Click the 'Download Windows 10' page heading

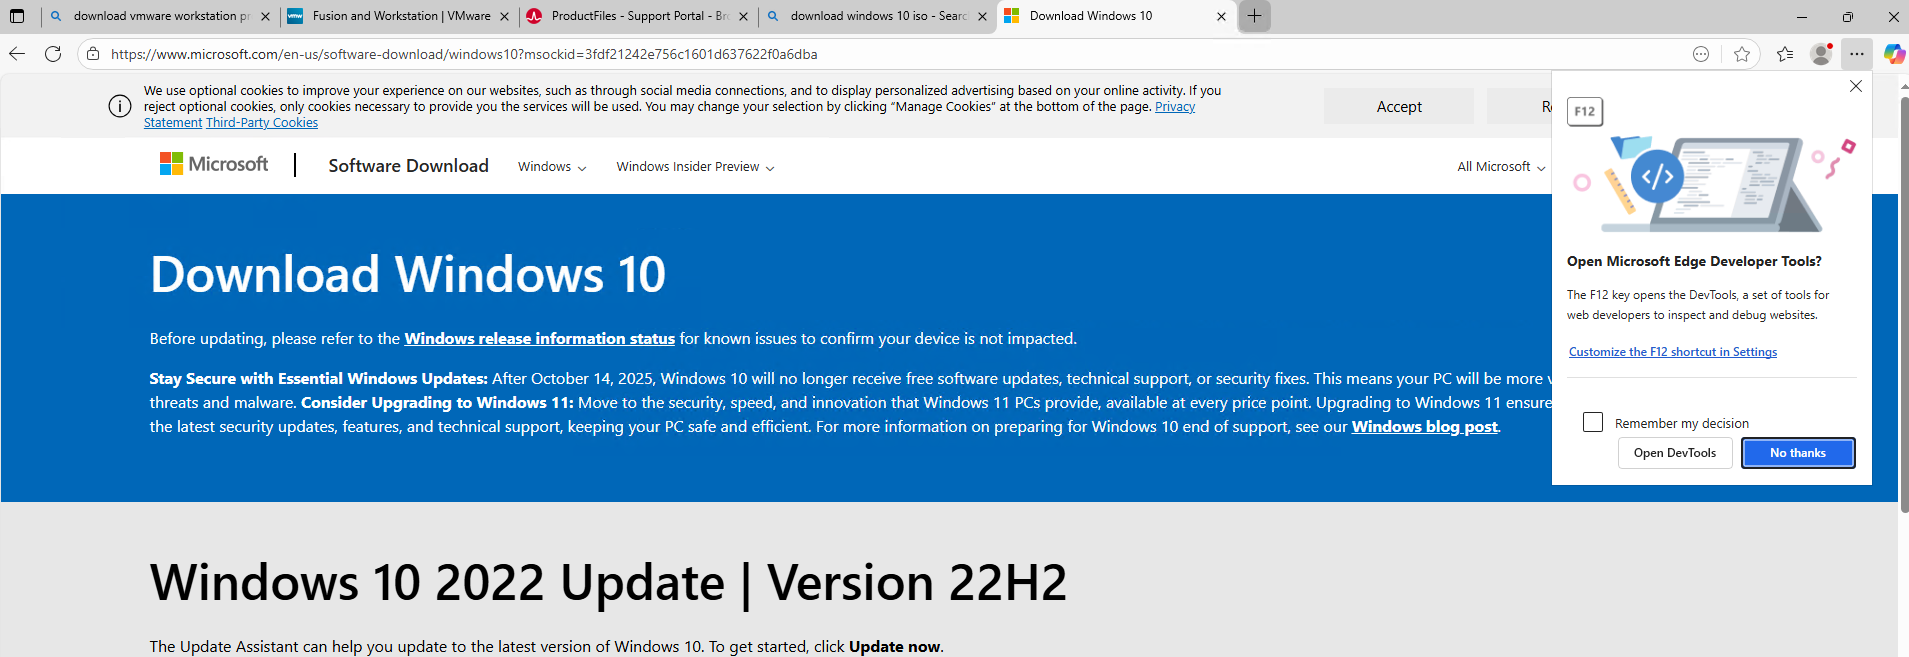[x=408, y=274]
